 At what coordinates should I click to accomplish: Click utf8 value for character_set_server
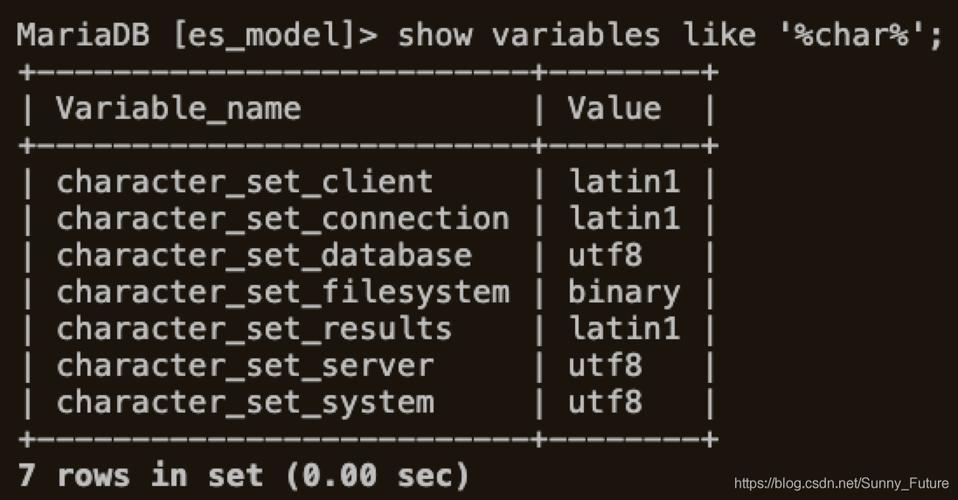tap(605, 365)
